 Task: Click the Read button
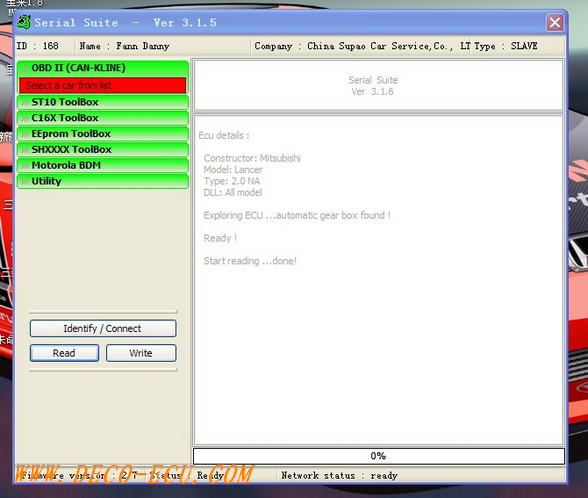tap(64, 353)
